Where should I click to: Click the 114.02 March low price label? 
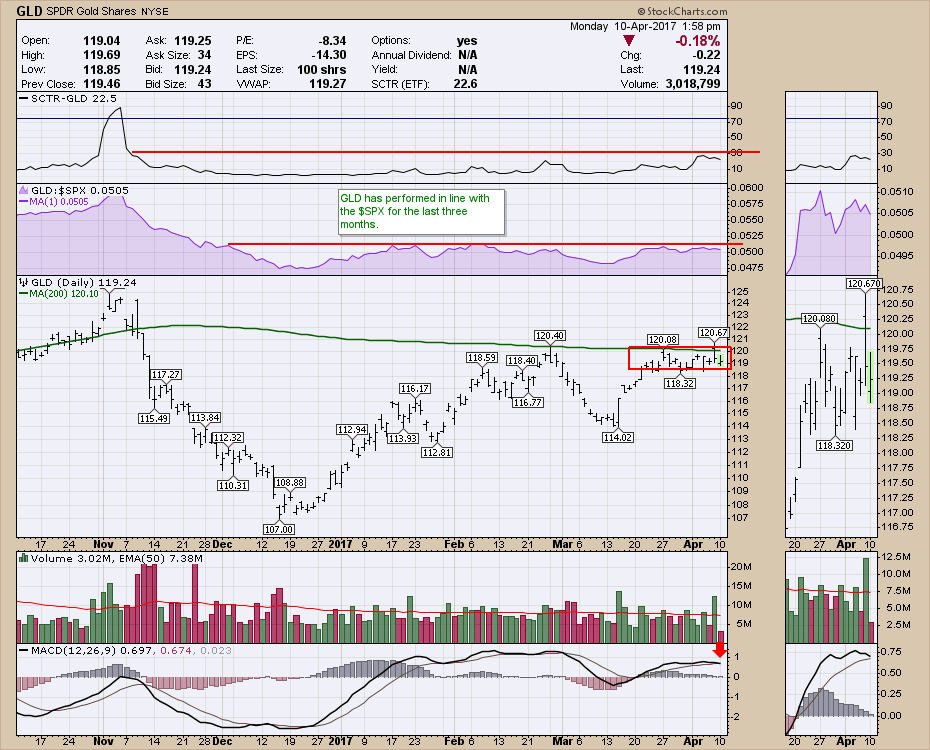point(617,438)
